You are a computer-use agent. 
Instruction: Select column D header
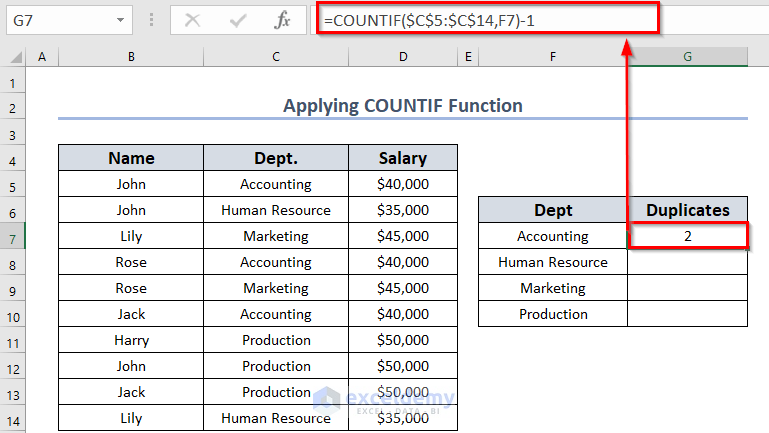pos(403,58)
